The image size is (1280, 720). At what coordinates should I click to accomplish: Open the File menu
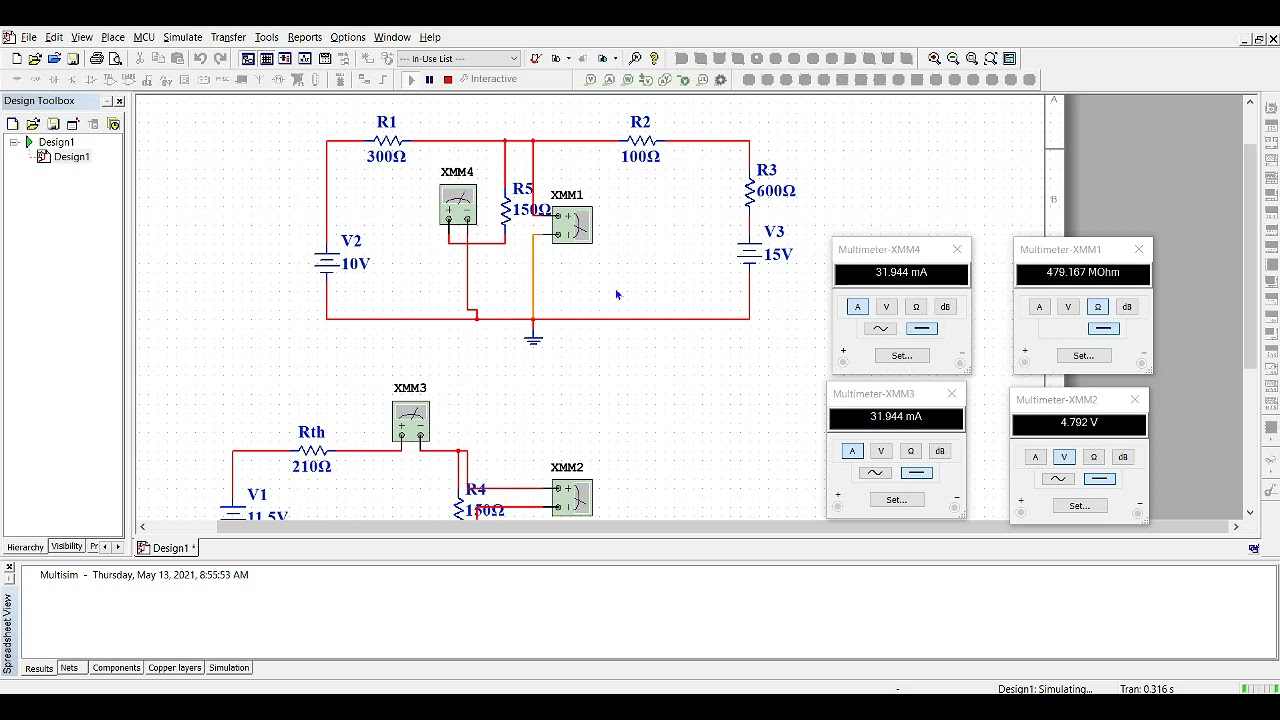pos(29,37)
